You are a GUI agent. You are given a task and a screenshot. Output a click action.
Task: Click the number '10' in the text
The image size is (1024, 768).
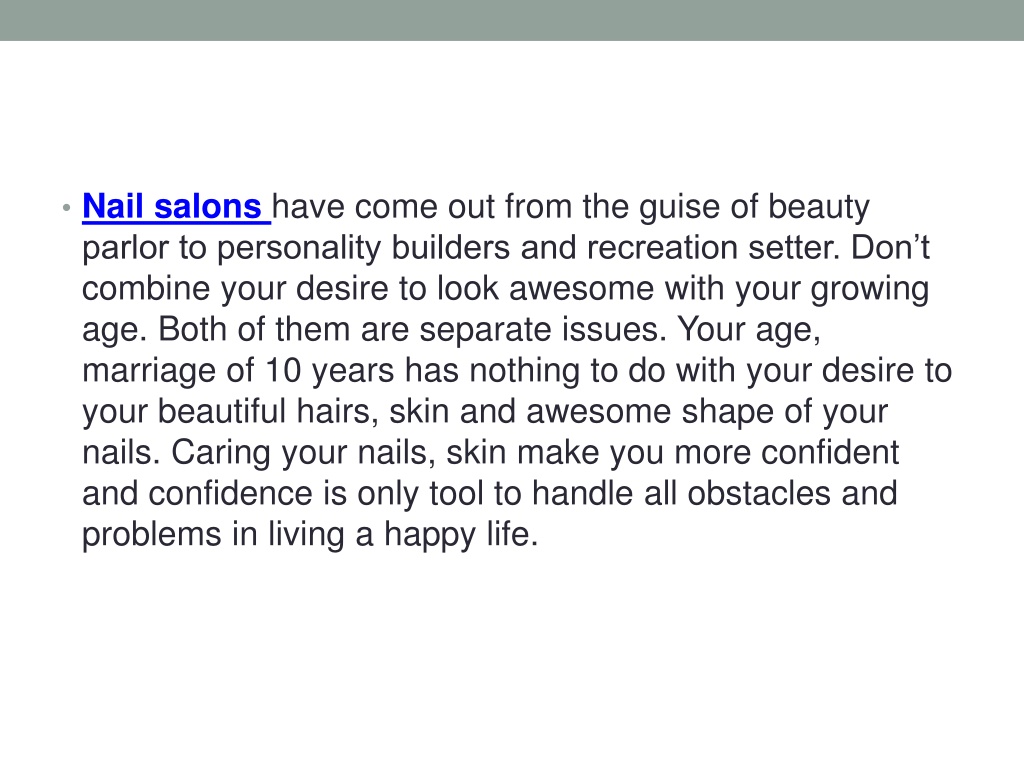coord(283,371)
